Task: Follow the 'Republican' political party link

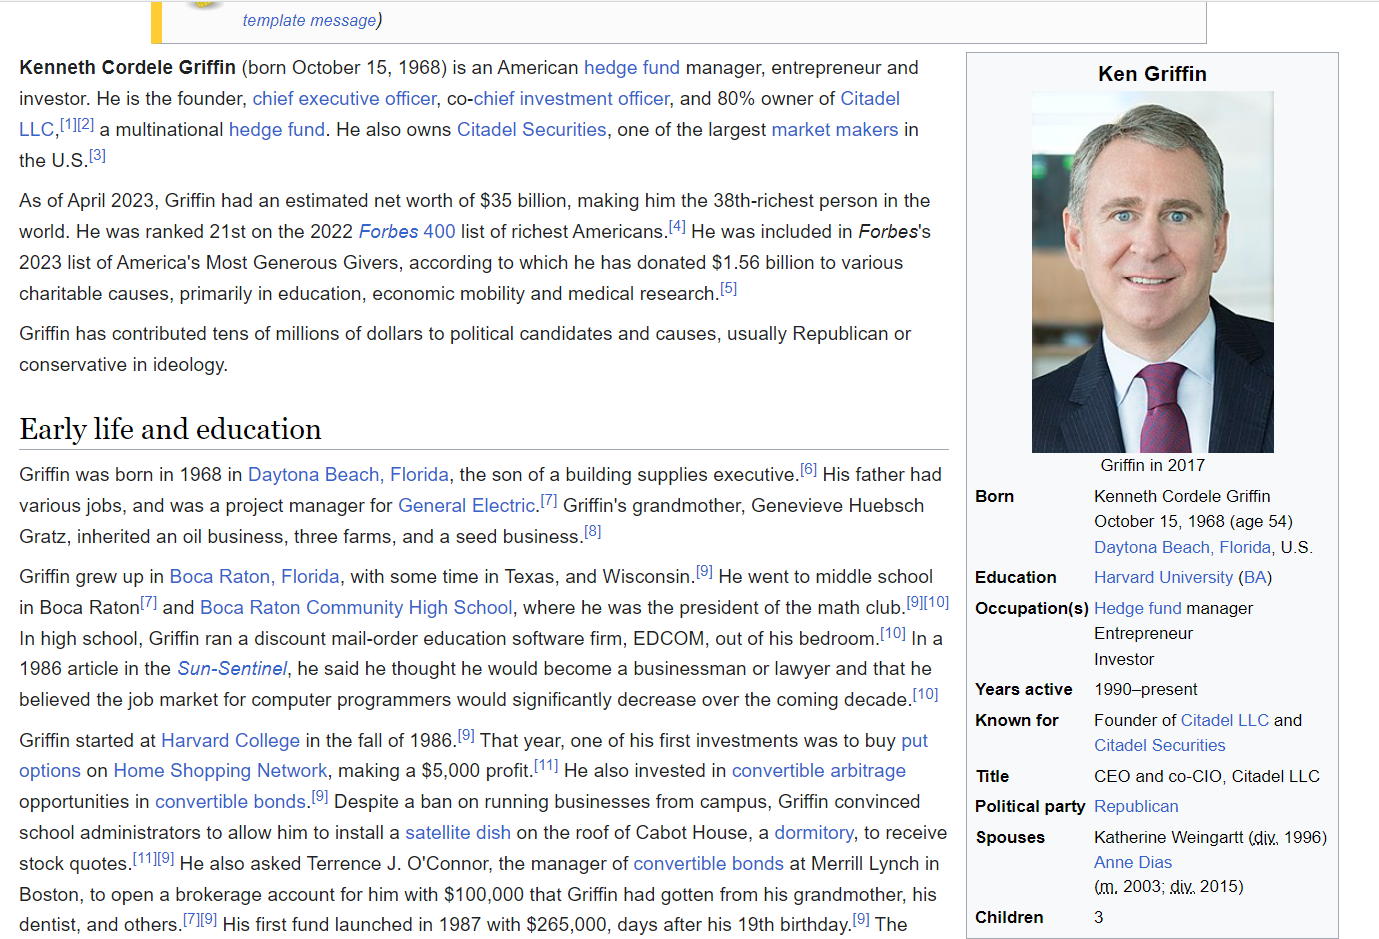Action: pos(1136,807)
